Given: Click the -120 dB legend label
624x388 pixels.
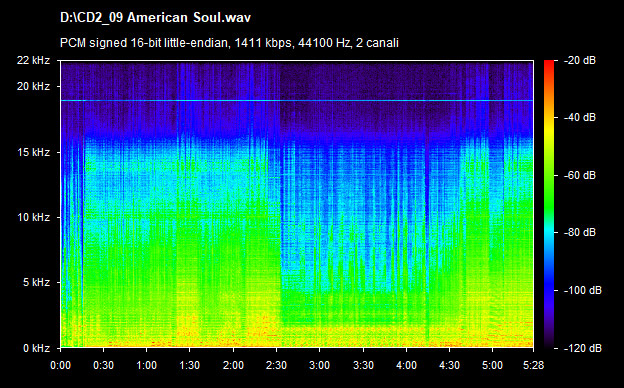Looking at the screenshot, I should point(582,348).
